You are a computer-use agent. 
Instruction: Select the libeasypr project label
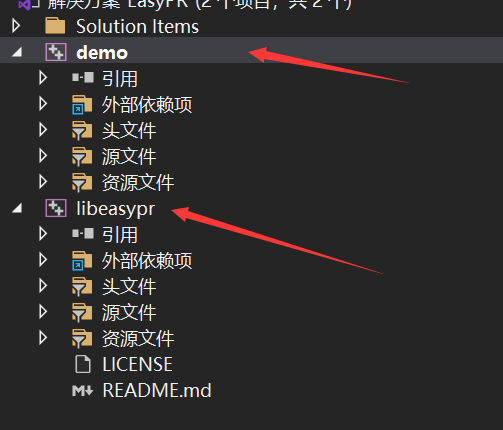pos(115,209)
